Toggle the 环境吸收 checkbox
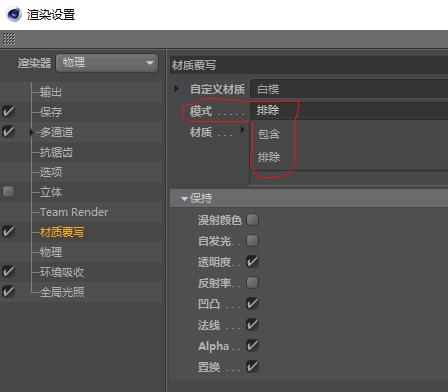 pos(8,271)
